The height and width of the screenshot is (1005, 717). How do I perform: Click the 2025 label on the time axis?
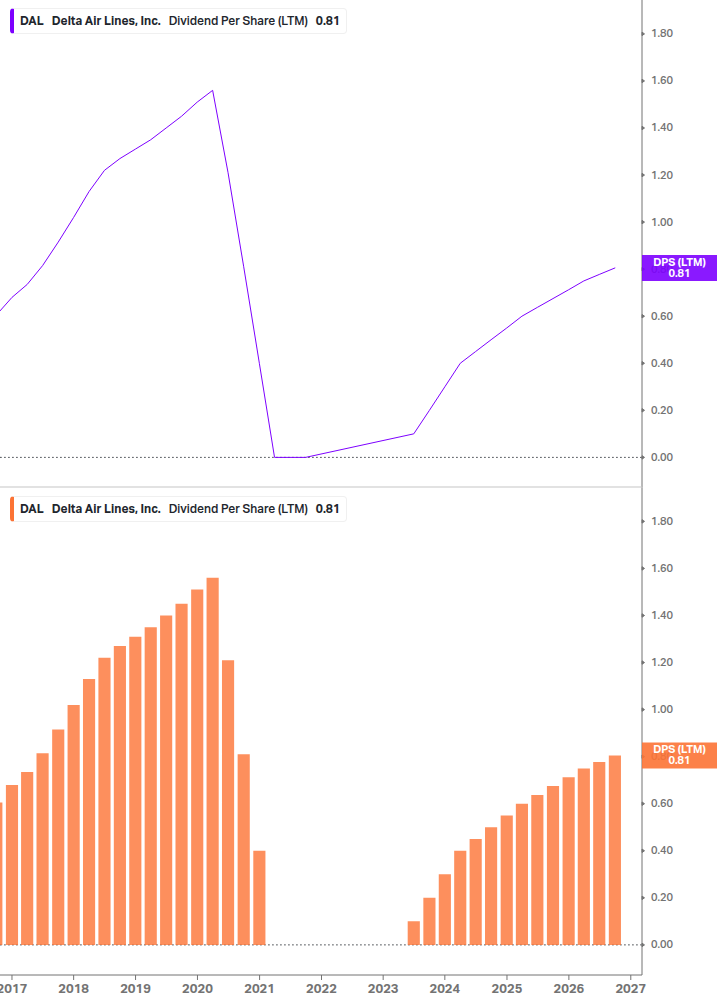click(507, 989)
